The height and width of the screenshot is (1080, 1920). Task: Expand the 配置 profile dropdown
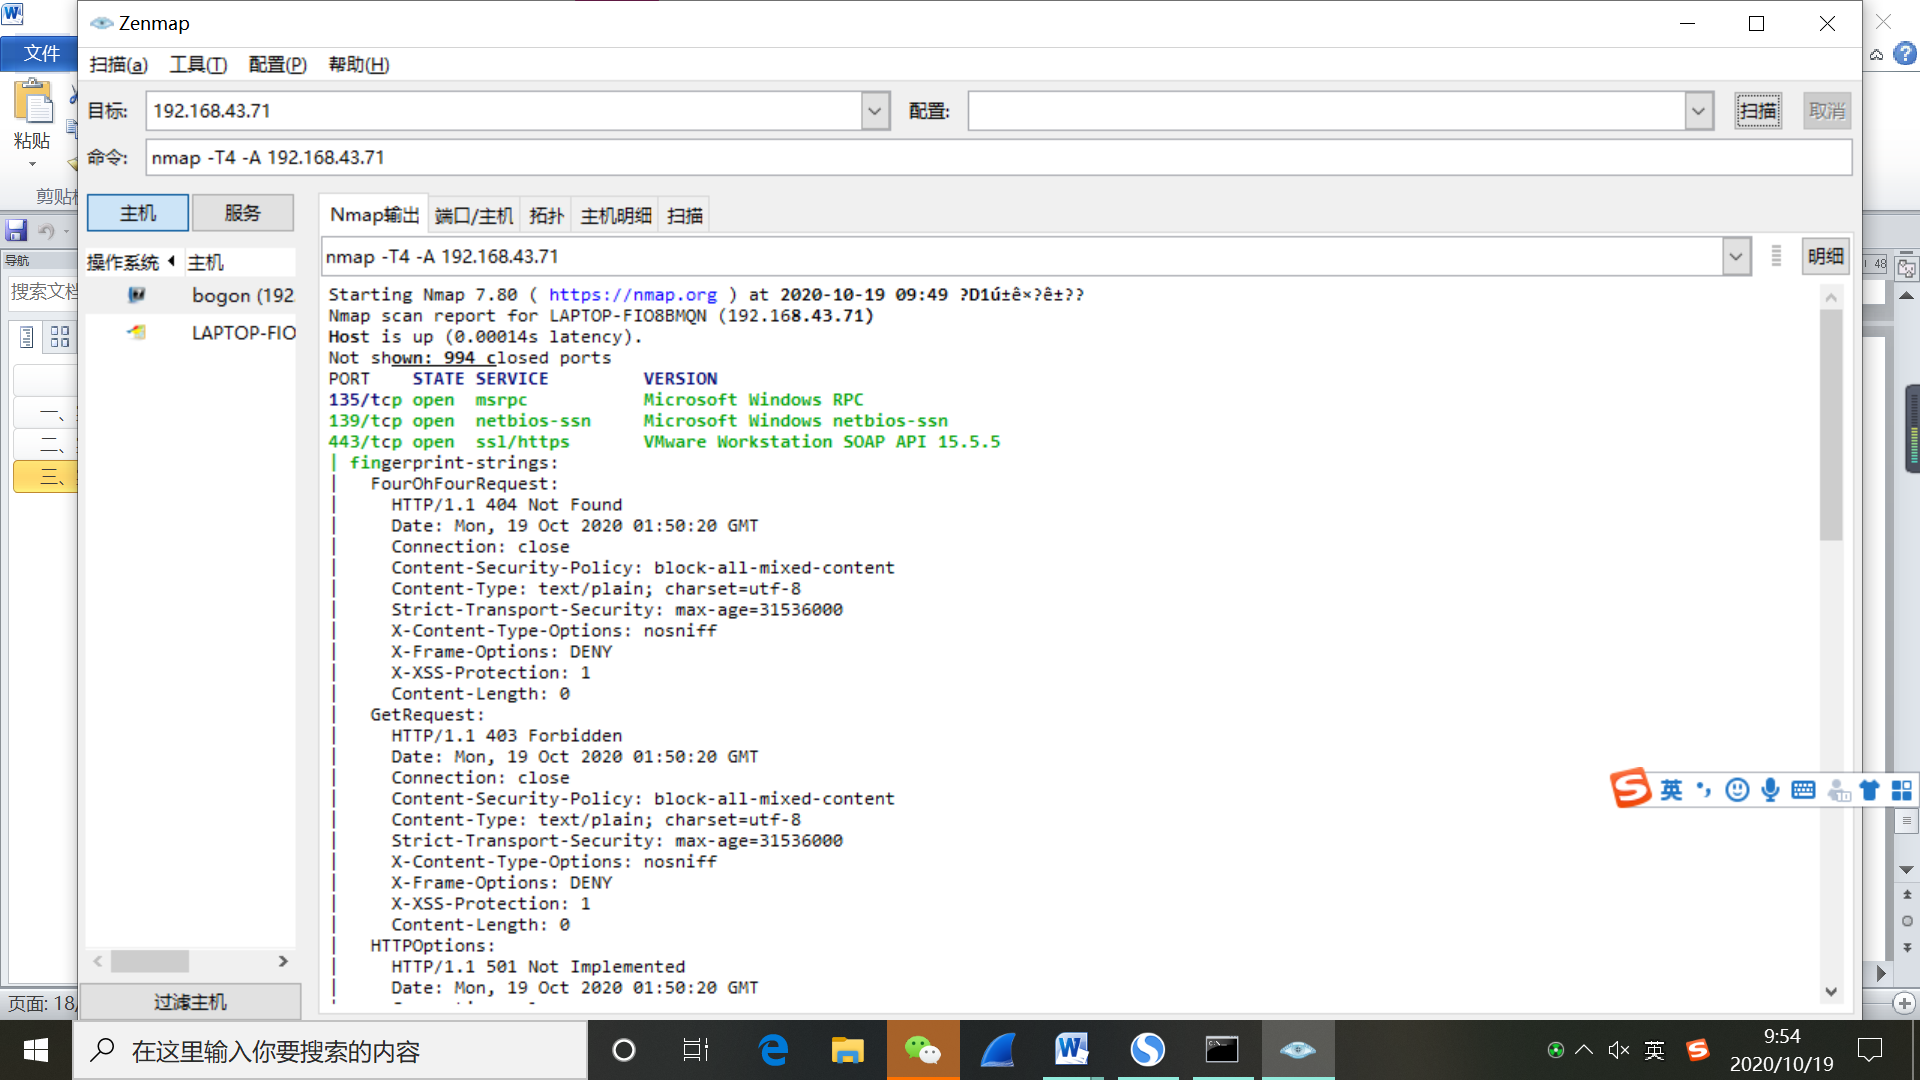pyautogui.click(x=1698, y=111)
